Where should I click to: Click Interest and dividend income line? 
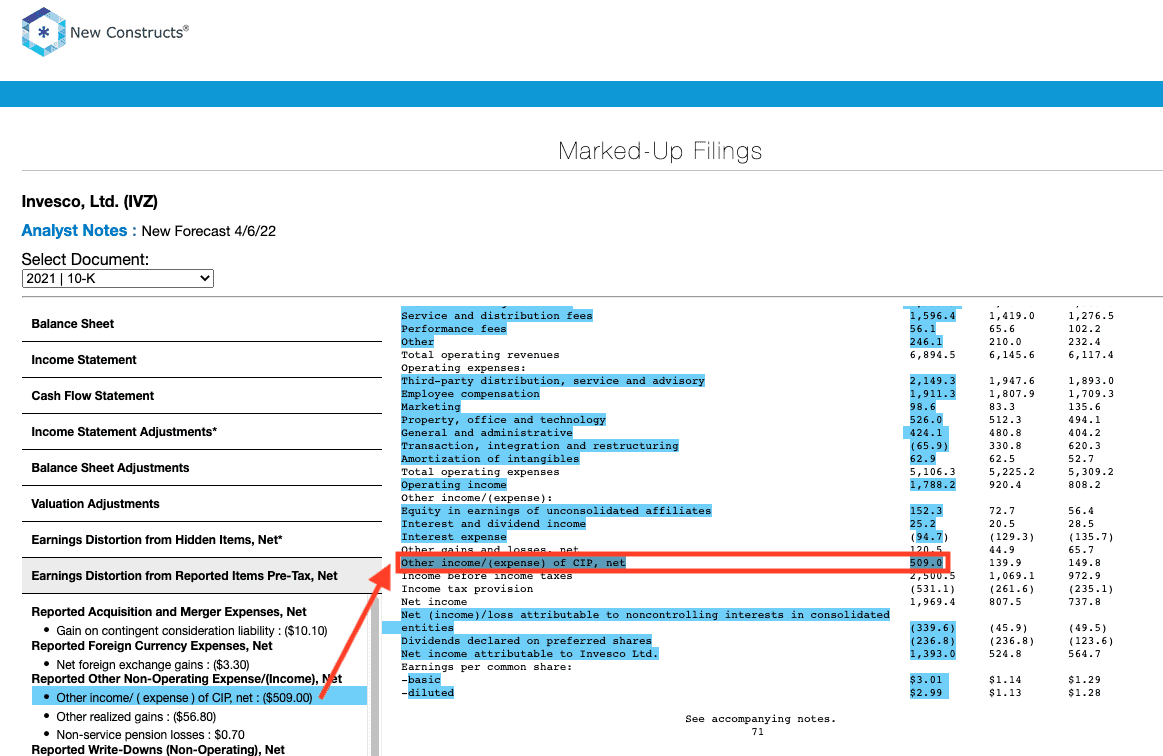tap(494, 524)
